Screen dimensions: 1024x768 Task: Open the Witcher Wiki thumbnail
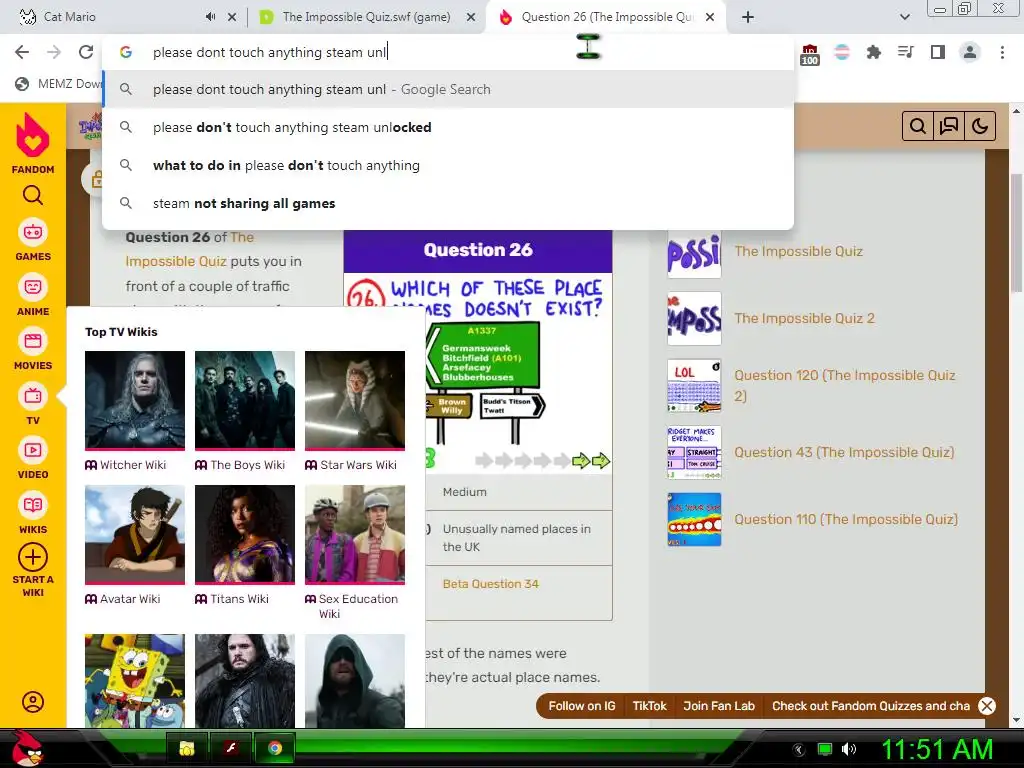[x=135, y=400]
